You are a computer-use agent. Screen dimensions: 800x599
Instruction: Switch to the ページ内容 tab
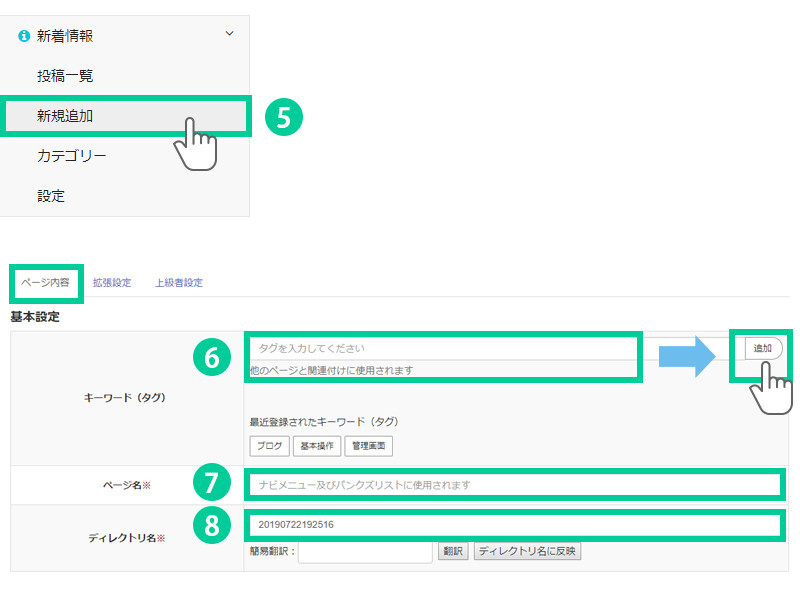coord(45,283)
